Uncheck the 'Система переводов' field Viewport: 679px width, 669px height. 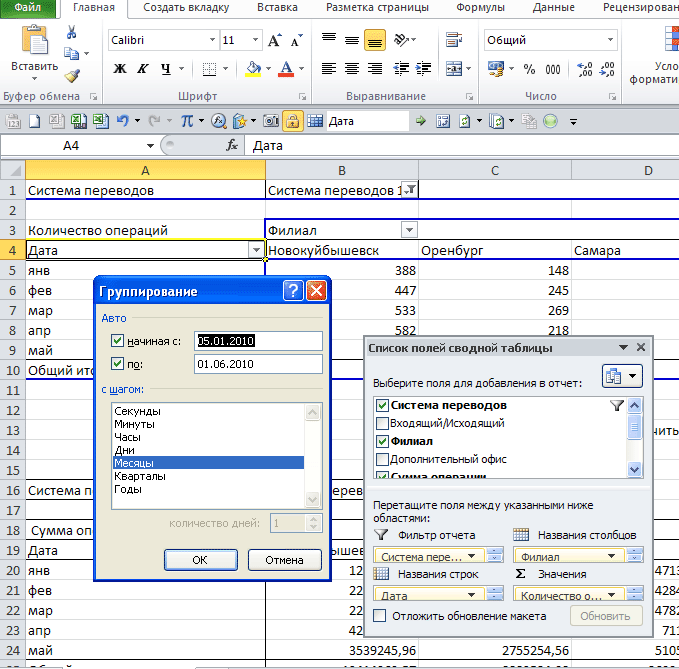pos(382,405)
